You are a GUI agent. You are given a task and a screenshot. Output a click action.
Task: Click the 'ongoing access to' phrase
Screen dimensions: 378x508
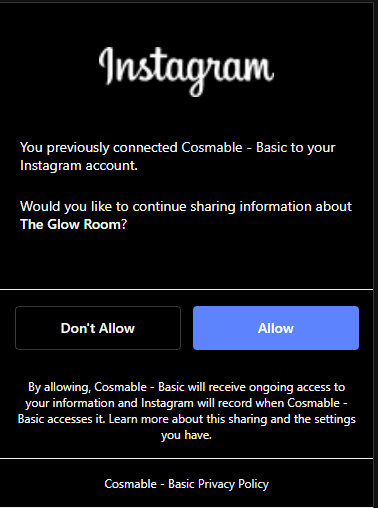[297, 387]
